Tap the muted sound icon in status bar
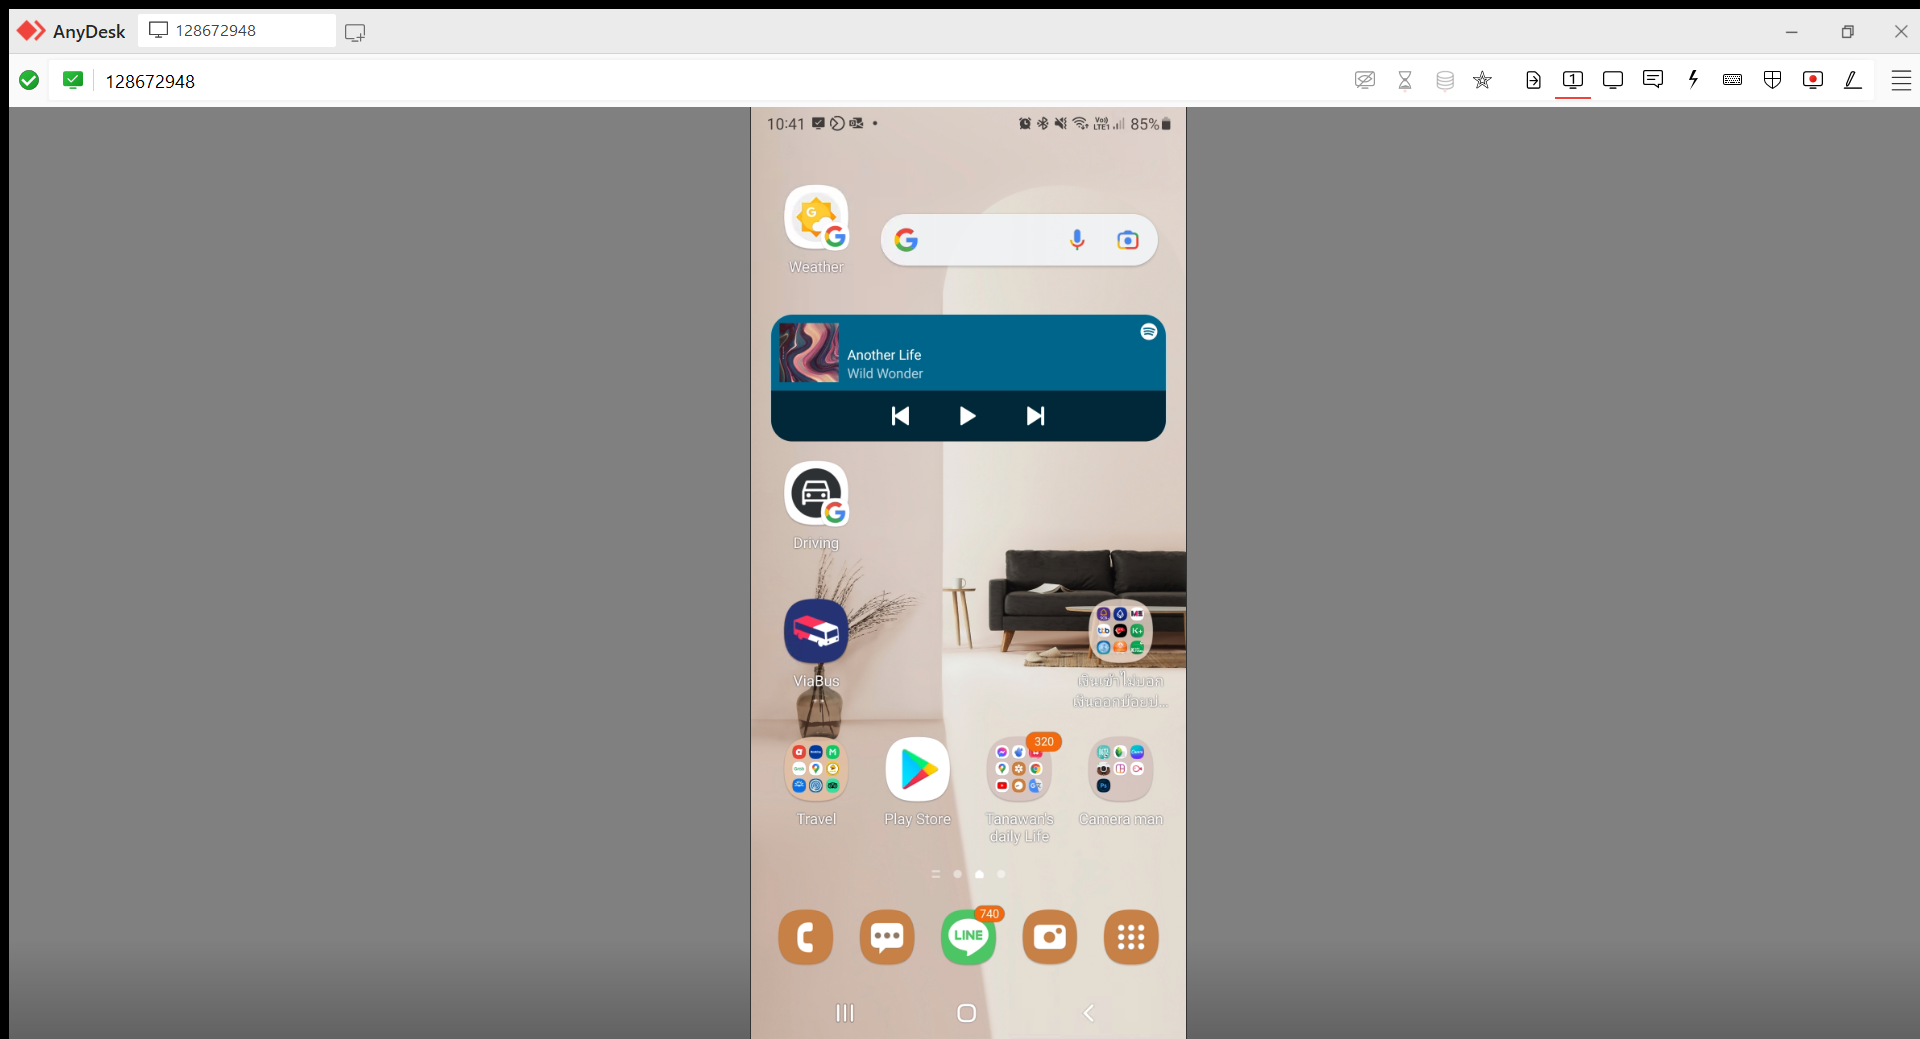The width and height of the screenshot is (1920, 1039). click(1061, 124)
